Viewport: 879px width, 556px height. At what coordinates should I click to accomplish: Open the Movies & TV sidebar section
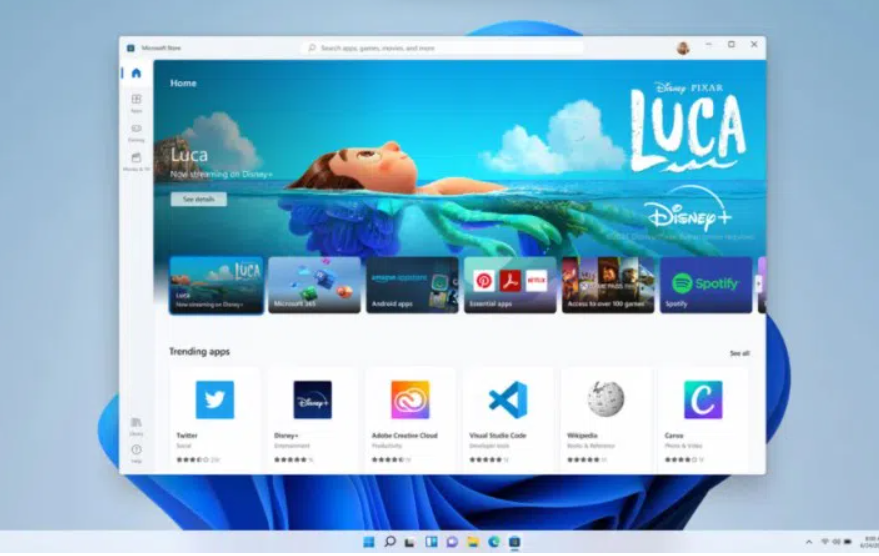pyautogui.click(x=136, y=160)
